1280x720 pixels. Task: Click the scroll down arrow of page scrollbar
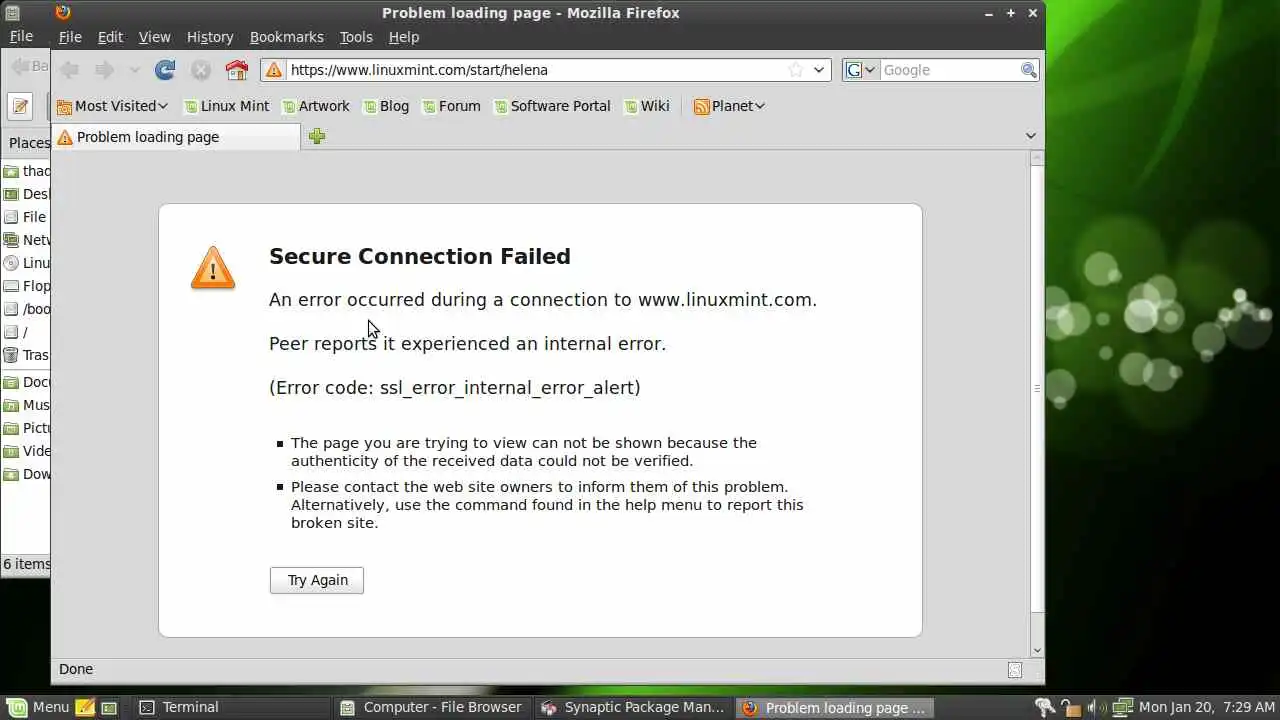(1037, 650)
